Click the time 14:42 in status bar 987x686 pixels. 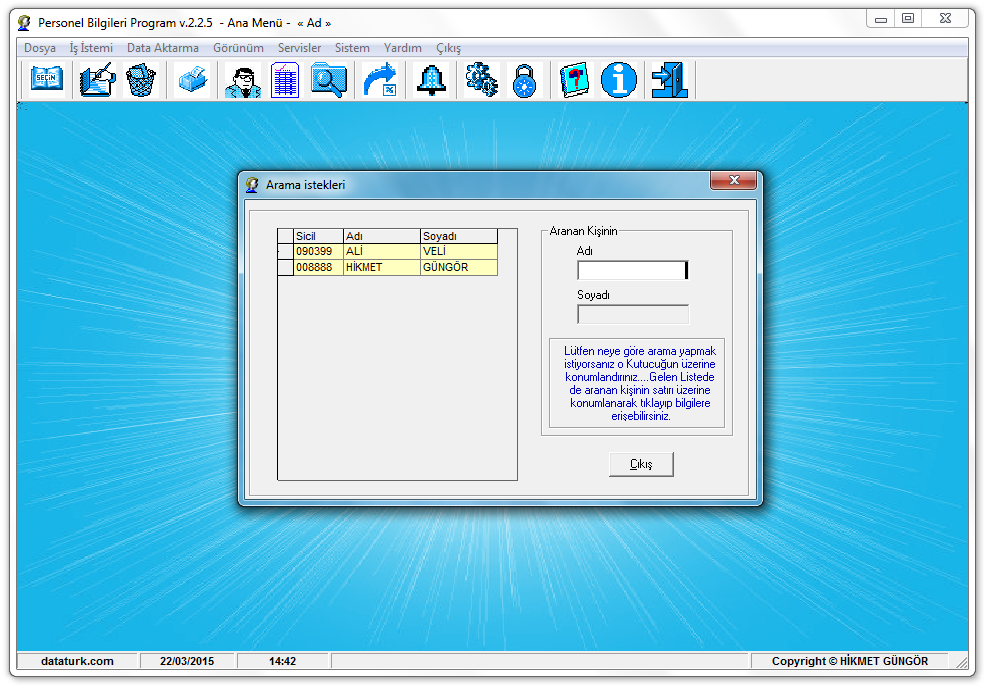coord(283,661)
